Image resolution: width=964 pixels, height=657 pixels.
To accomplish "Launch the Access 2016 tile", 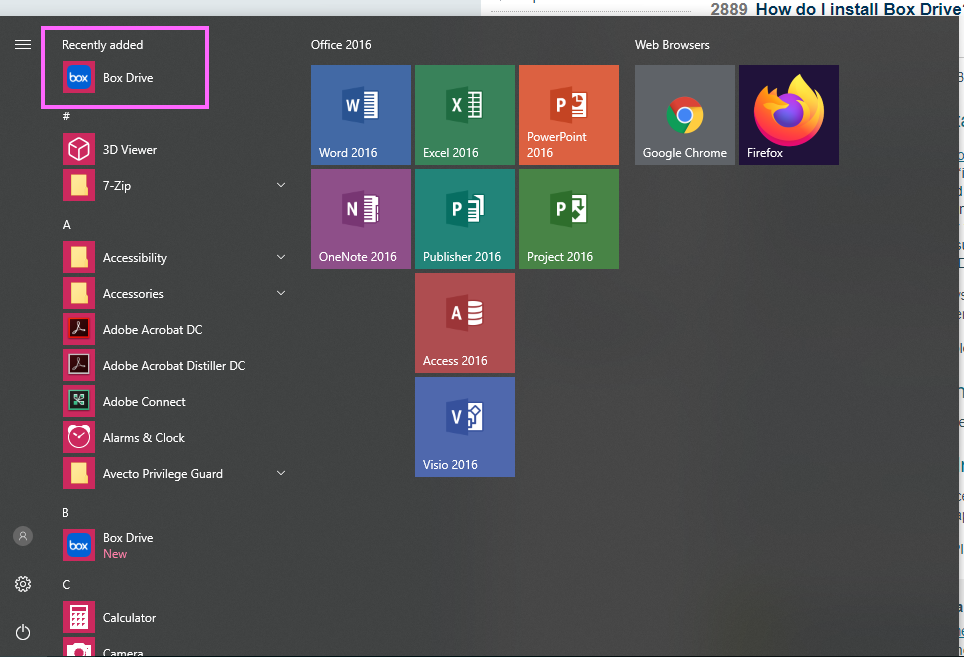I will [465, 323].
